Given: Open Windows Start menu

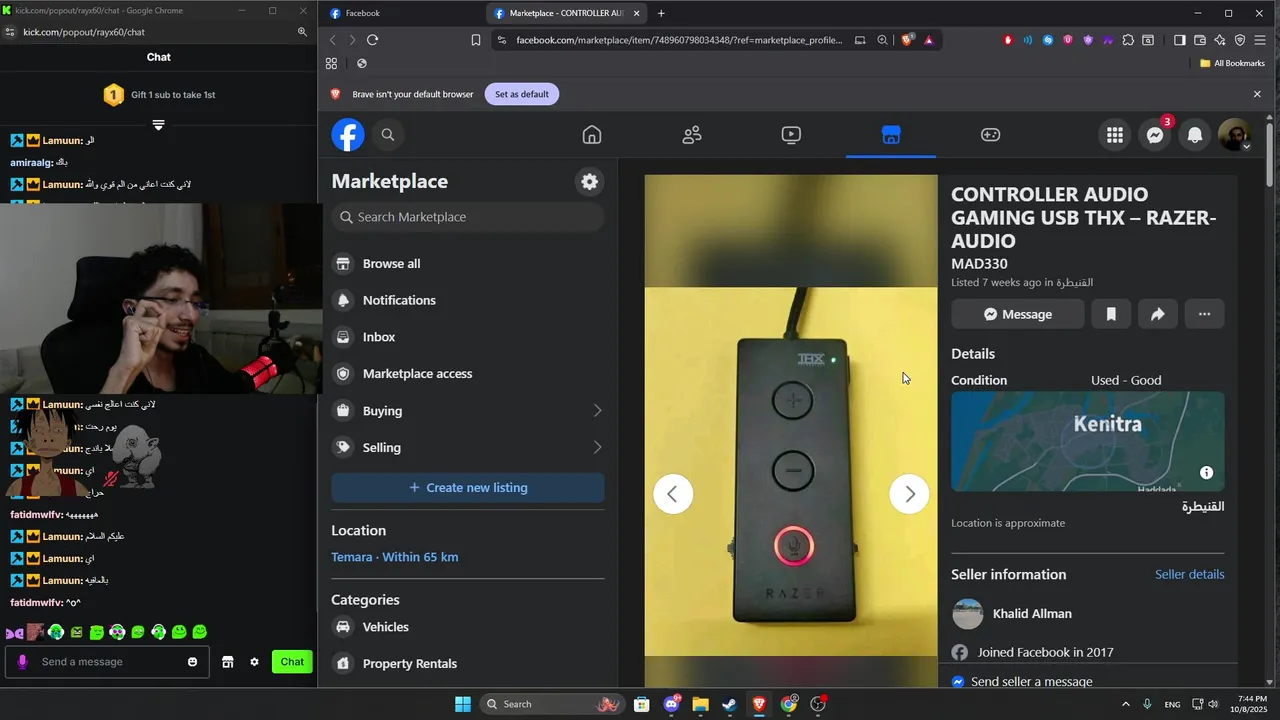Looking at the screenshot, I should point(463,704).
